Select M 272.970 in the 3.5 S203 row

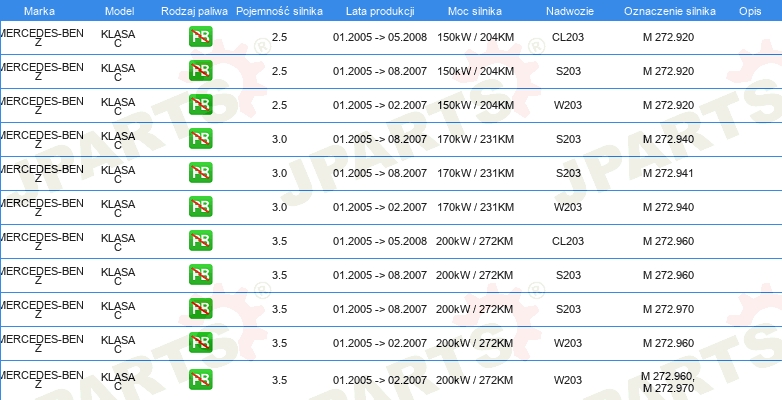click(x=668, y=309)
